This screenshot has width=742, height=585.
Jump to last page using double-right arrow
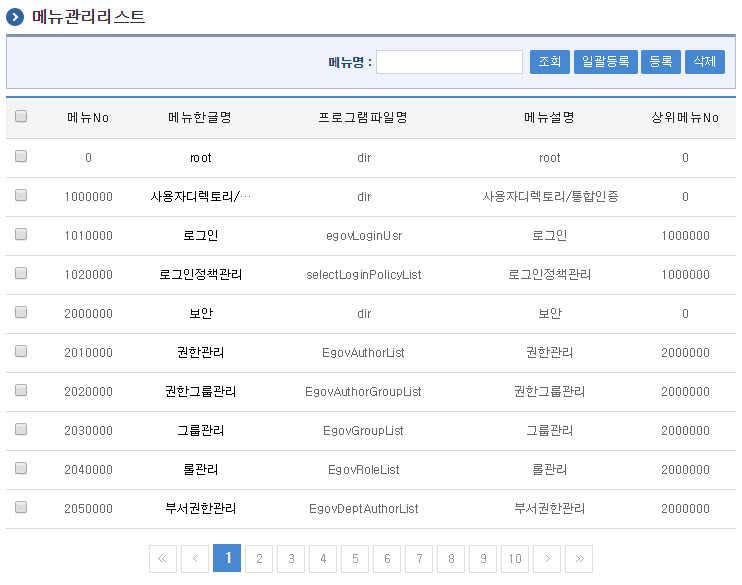579,559
